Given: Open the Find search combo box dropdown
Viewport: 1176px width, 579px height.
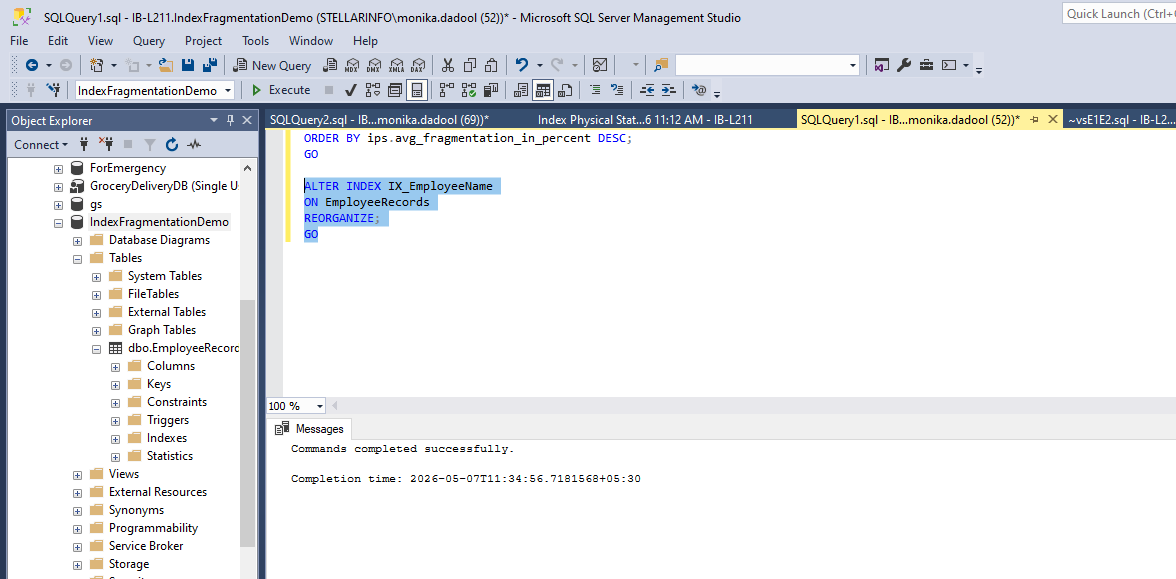Looking at the screenshot, I should (853, 65).
